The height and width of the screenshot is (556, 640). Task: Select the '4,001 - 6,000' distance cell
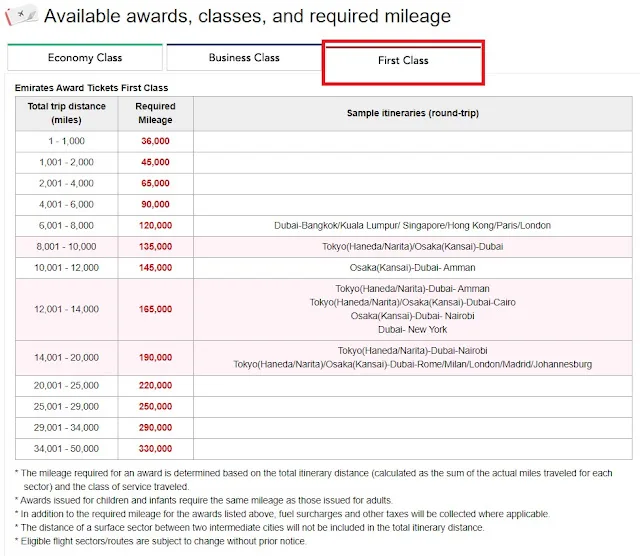67,205
